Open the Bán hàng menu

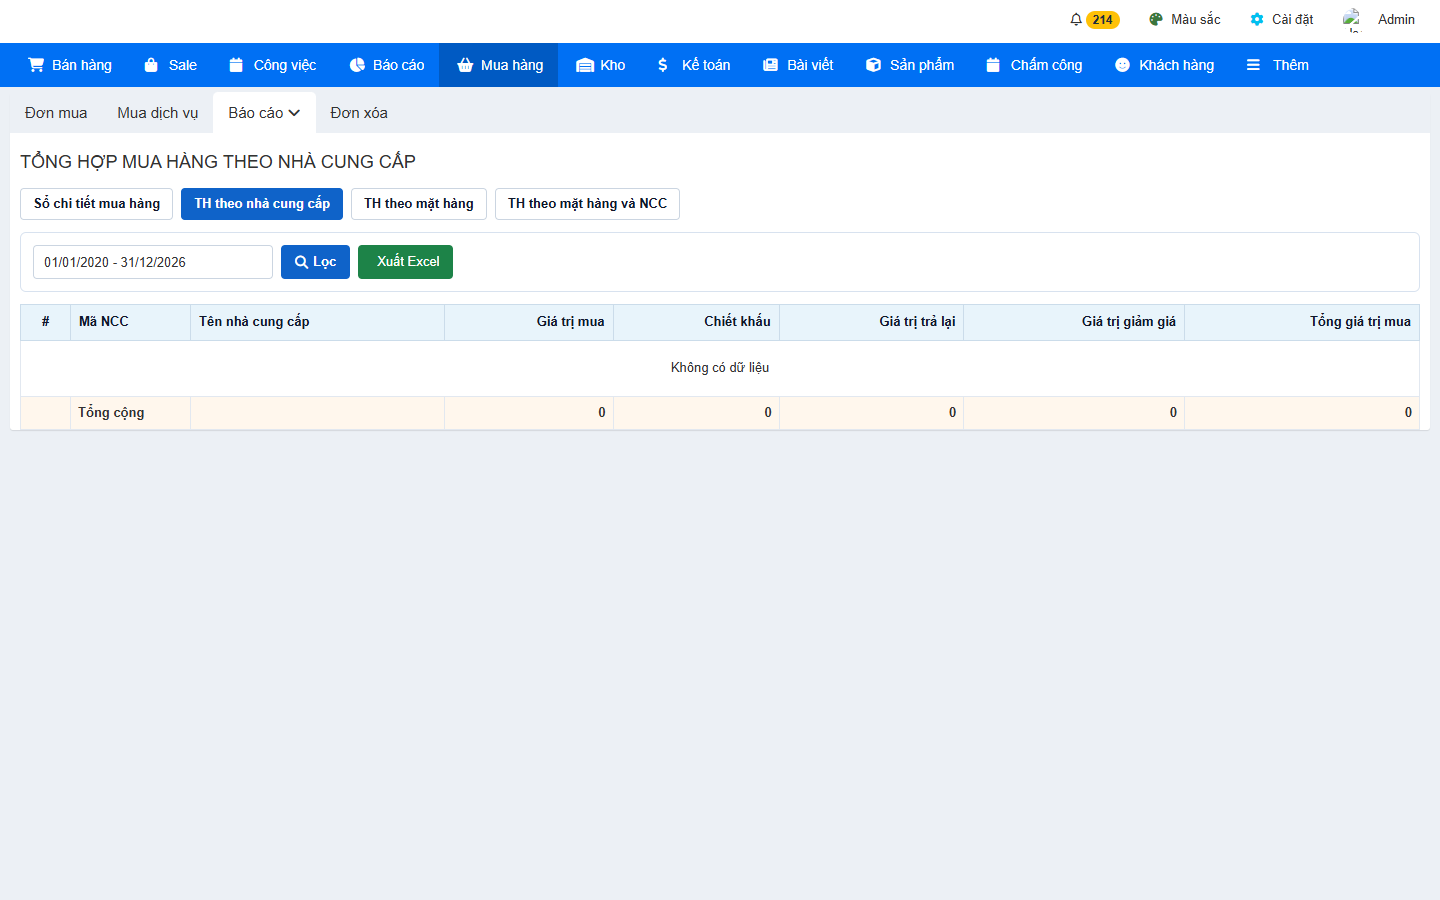coord(70,65)
